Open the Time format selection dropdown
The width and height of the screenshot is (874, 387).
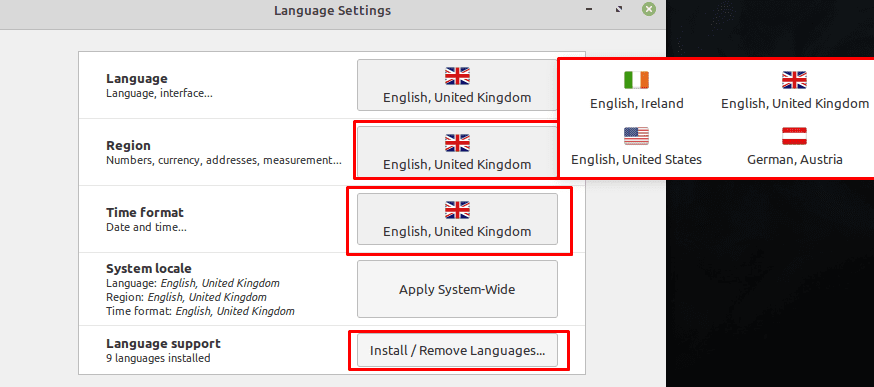tap(457, 219)
